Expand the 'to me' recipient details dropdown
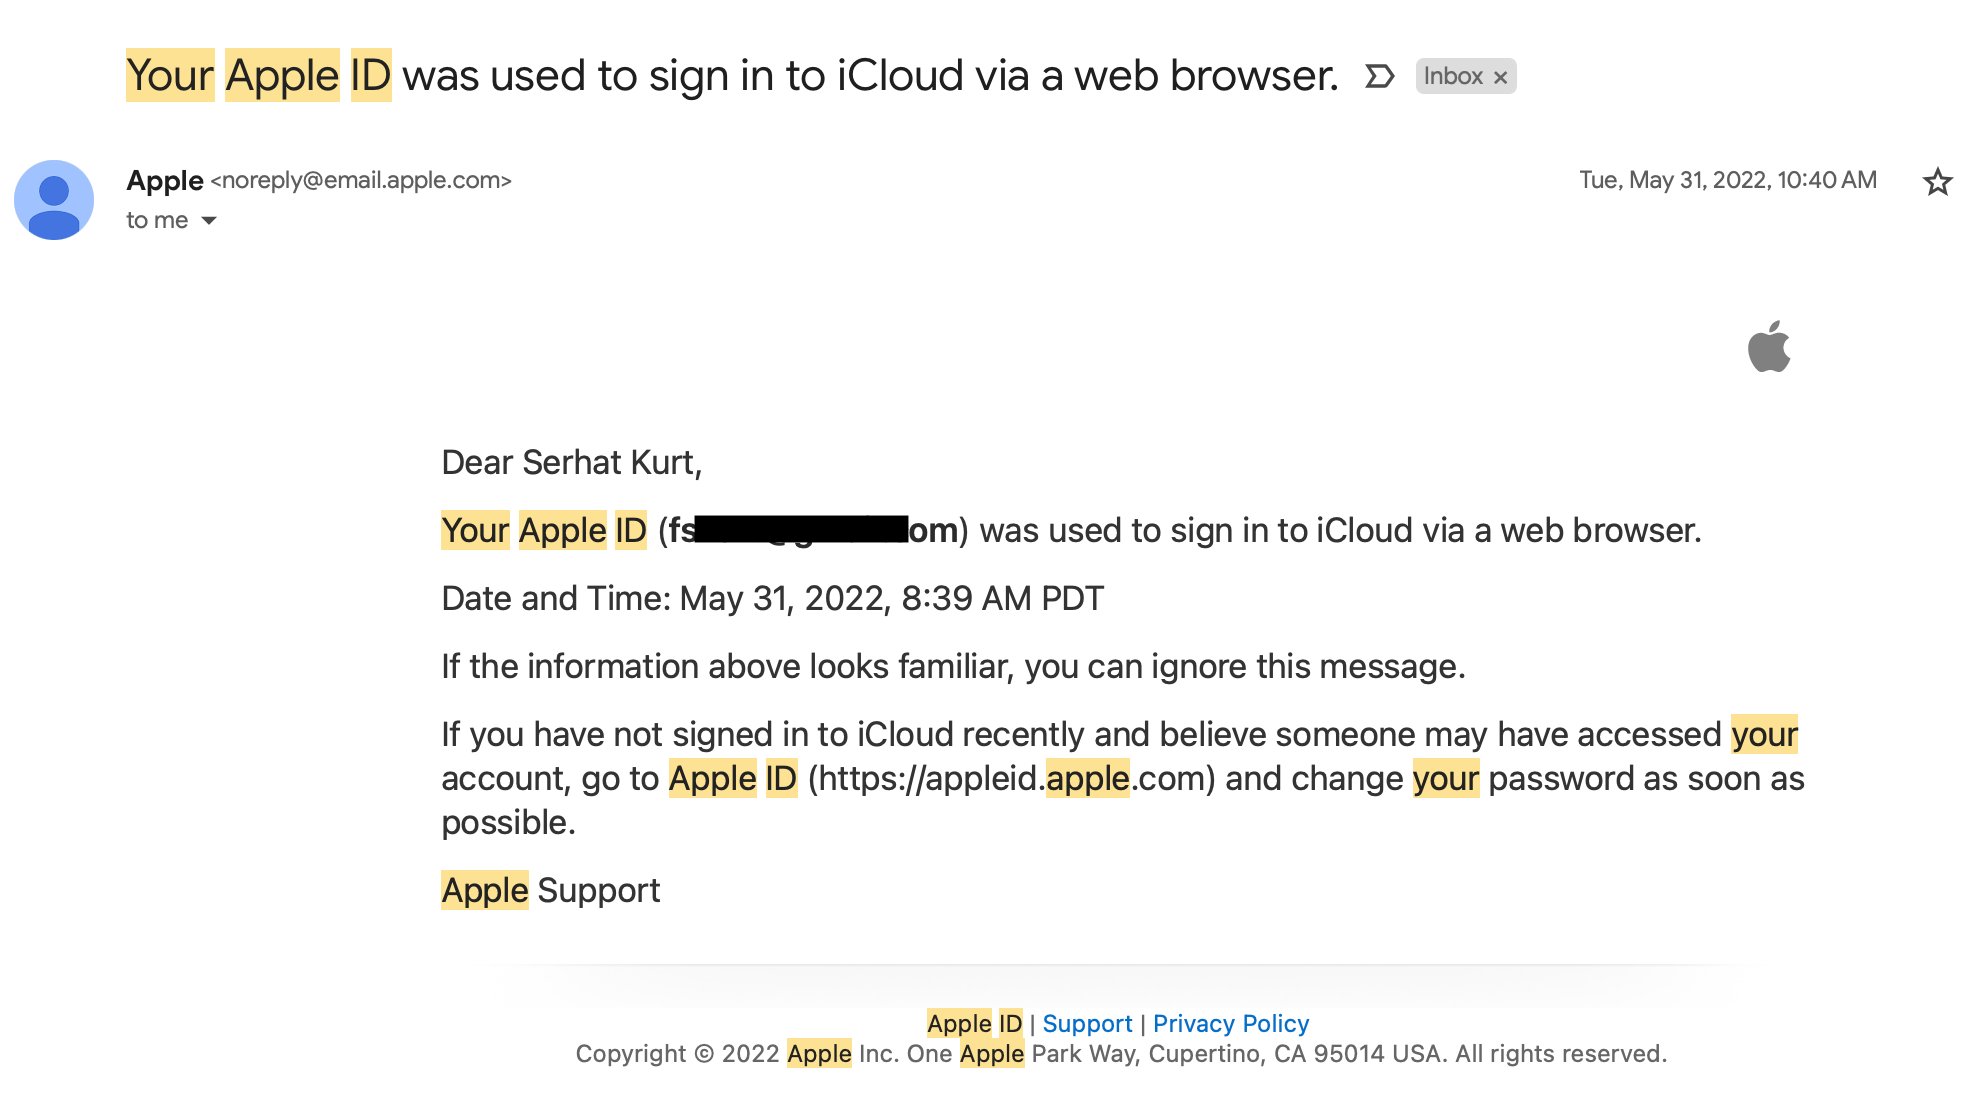1976x1110 pixels. tap(209, 220)
